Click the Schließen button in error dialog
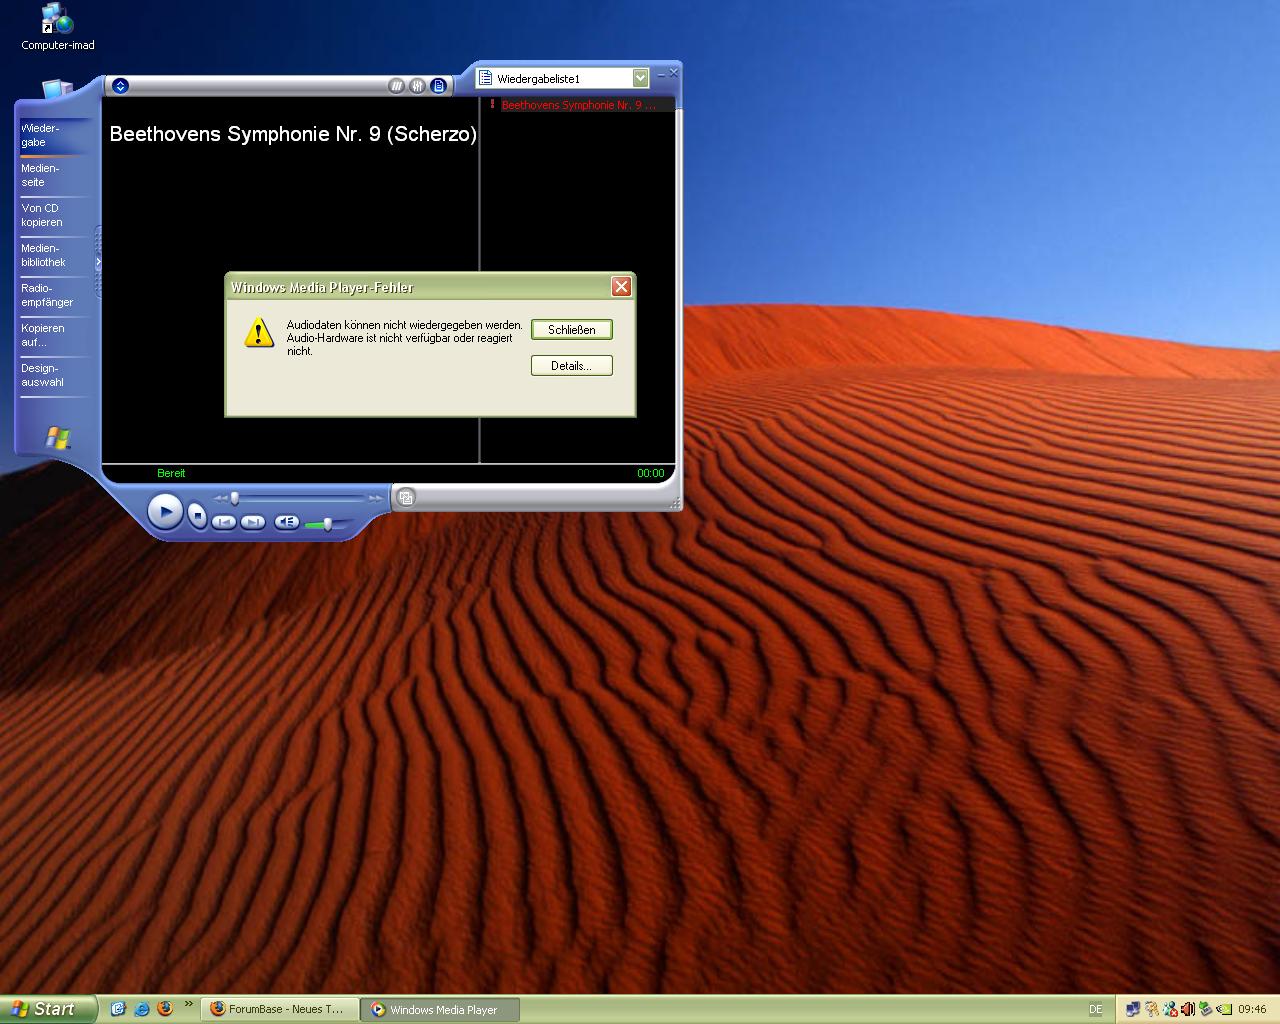Viewport: 1280px width, 1024px height. (x=572, y=330)
